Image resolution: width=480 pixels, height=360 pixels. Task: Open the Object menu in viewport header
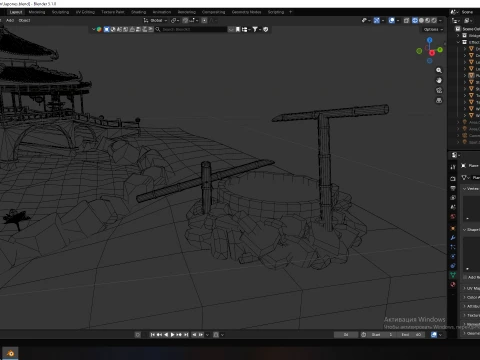(24, 20)
